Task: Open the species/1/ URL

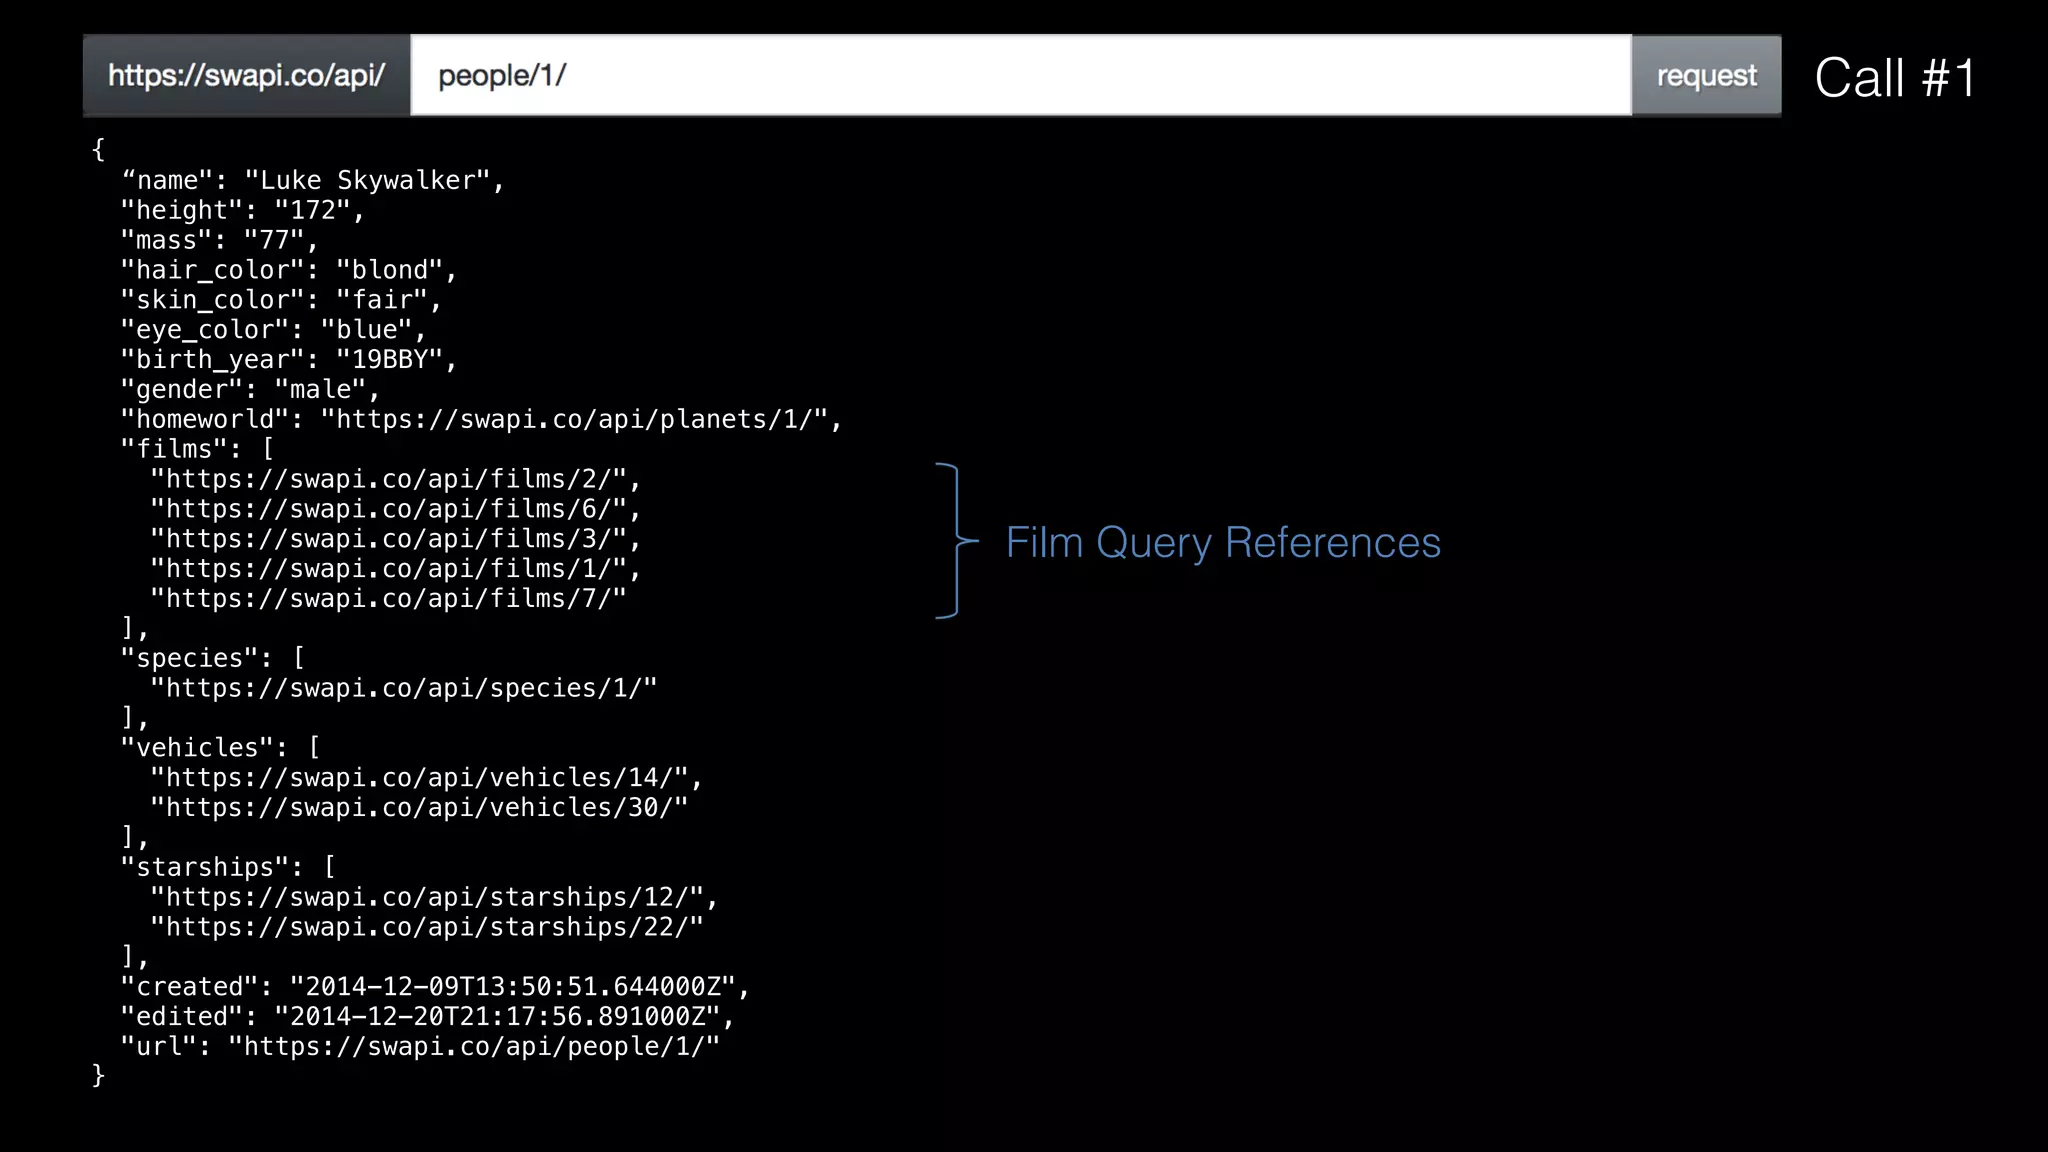Action: [403, 689]
